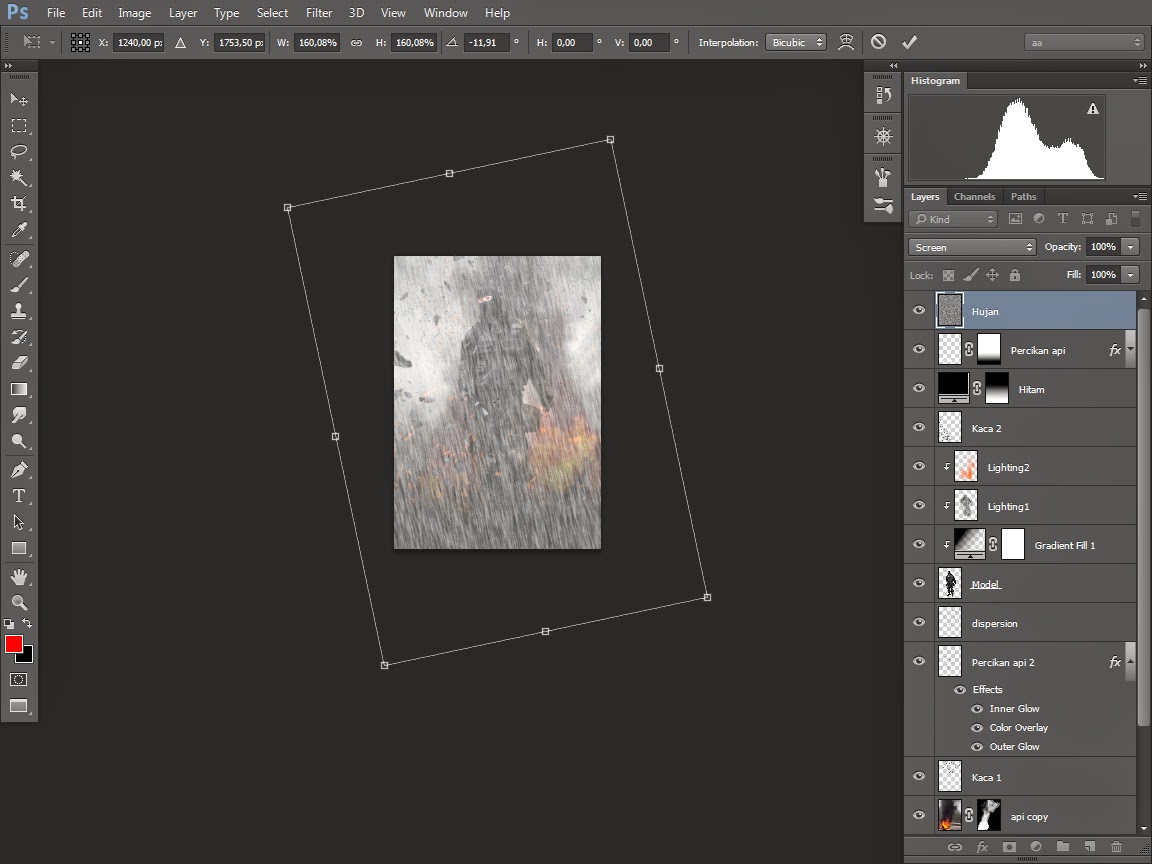
Task: Select the Pen tool
Action: (19, 470)
